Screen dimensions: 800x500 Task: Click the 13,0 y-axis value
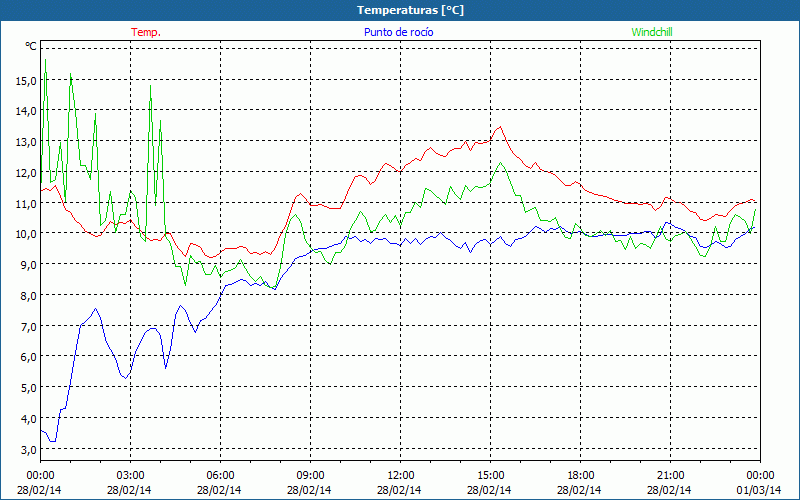click(26, 142)
